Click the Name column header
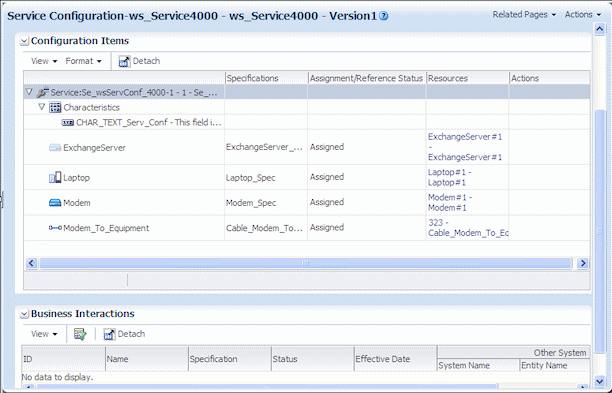The height and width of the screenshot is (393, 612). click(147, 359)
